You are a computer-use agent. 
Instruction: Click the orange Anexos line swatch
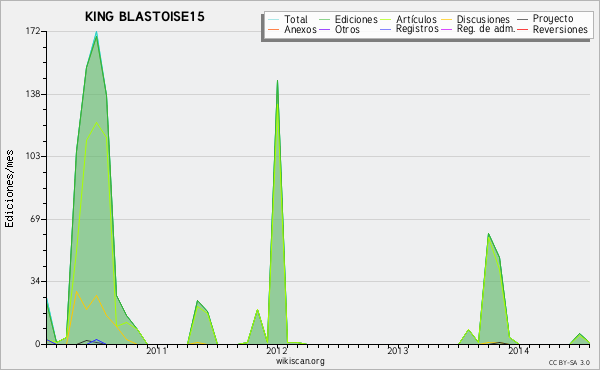pyautogui.click(x=274, y=29)
